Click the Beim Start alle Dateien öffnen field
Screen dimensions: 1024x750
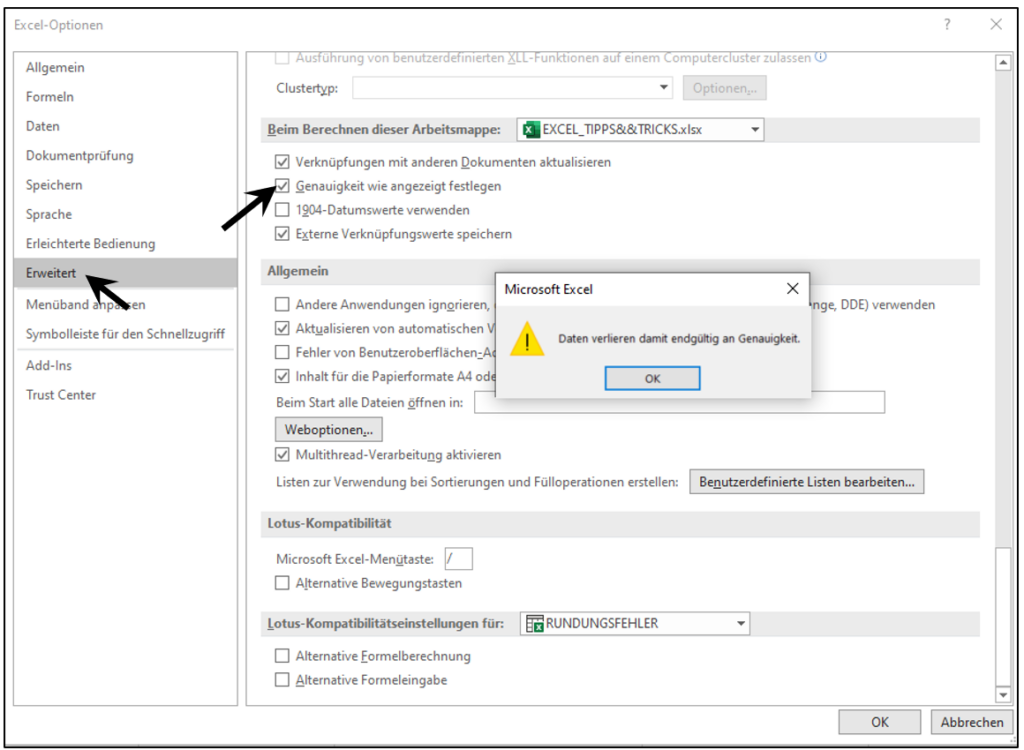click(679, 402)
